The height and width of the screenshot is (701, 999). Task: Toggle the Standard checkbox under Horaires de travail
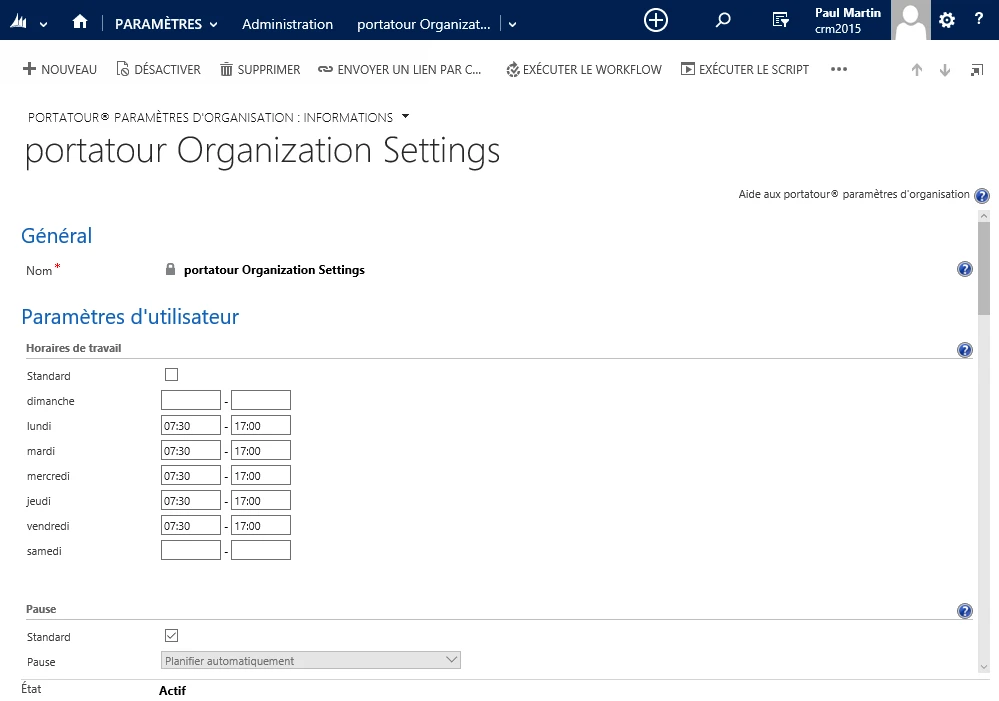pyautogui.click(x=171, y=375)
